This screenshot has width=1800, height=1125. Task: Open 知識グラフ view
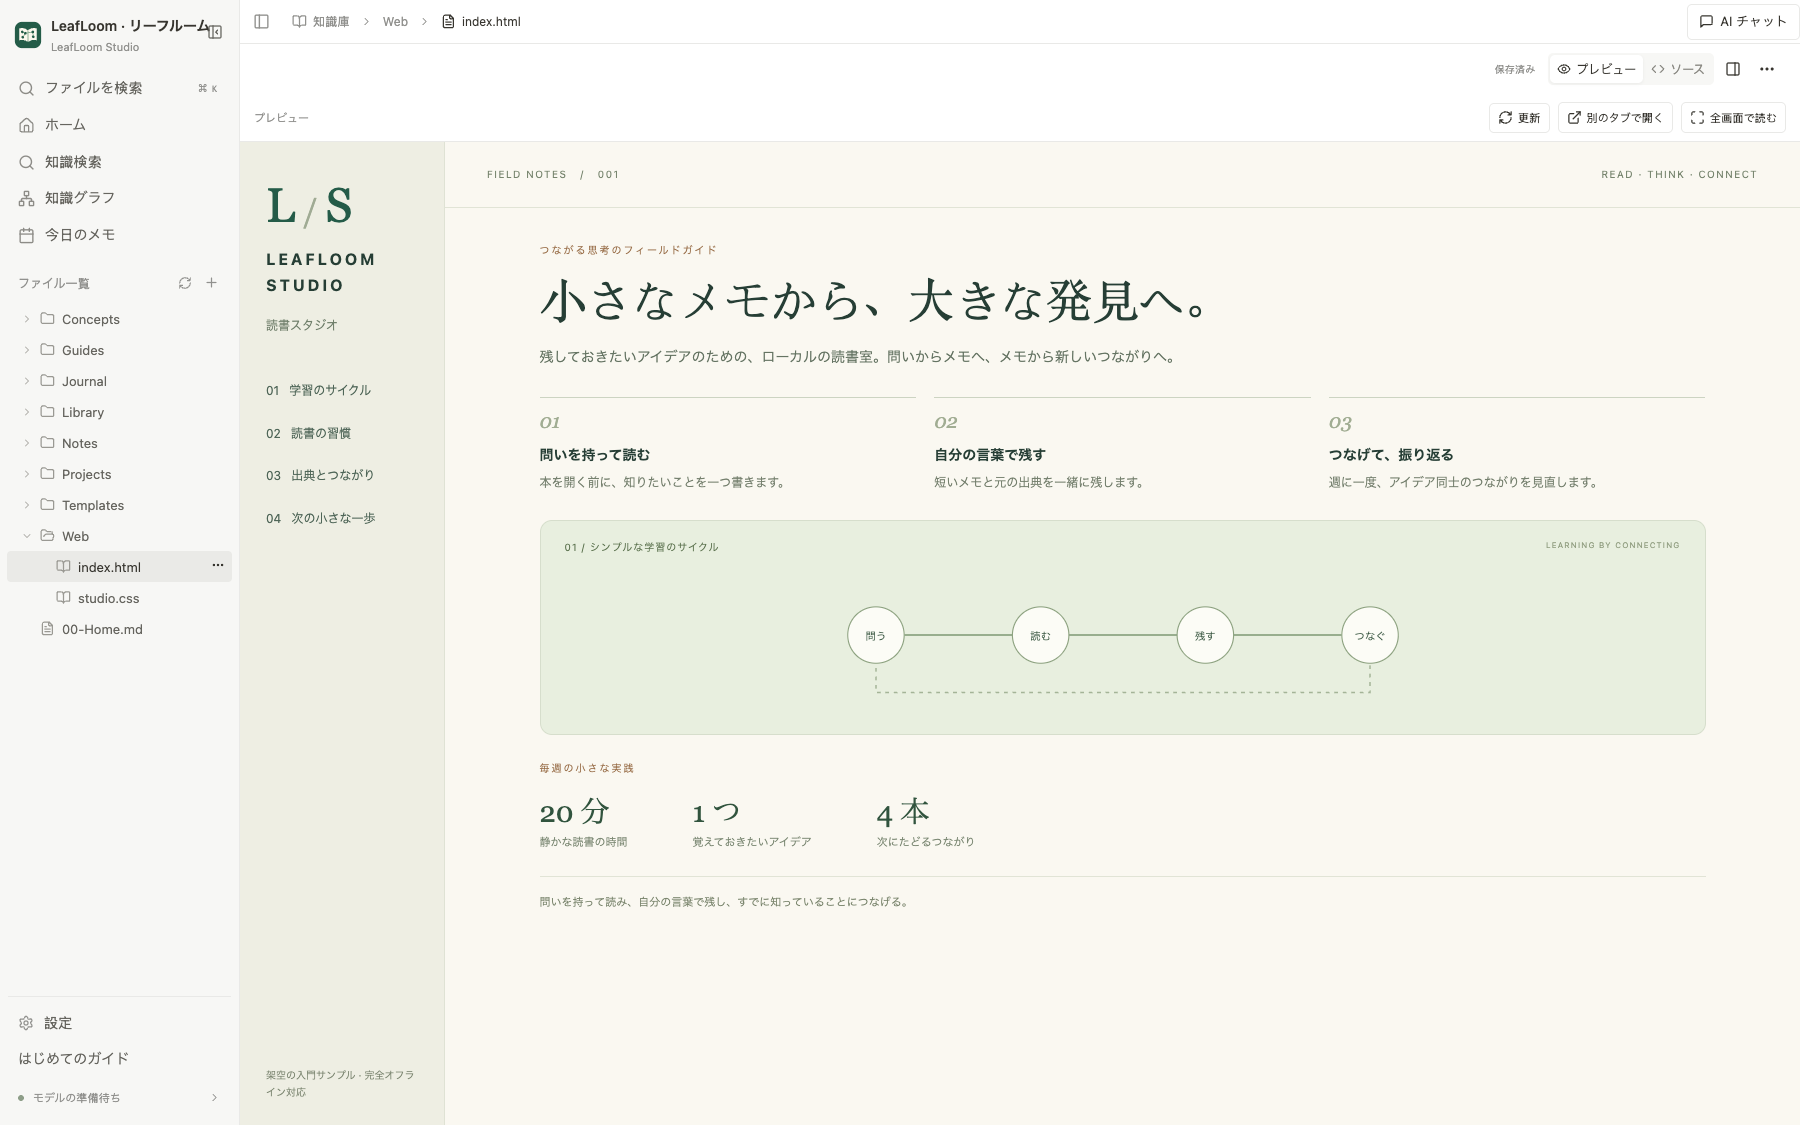point(120,198)
